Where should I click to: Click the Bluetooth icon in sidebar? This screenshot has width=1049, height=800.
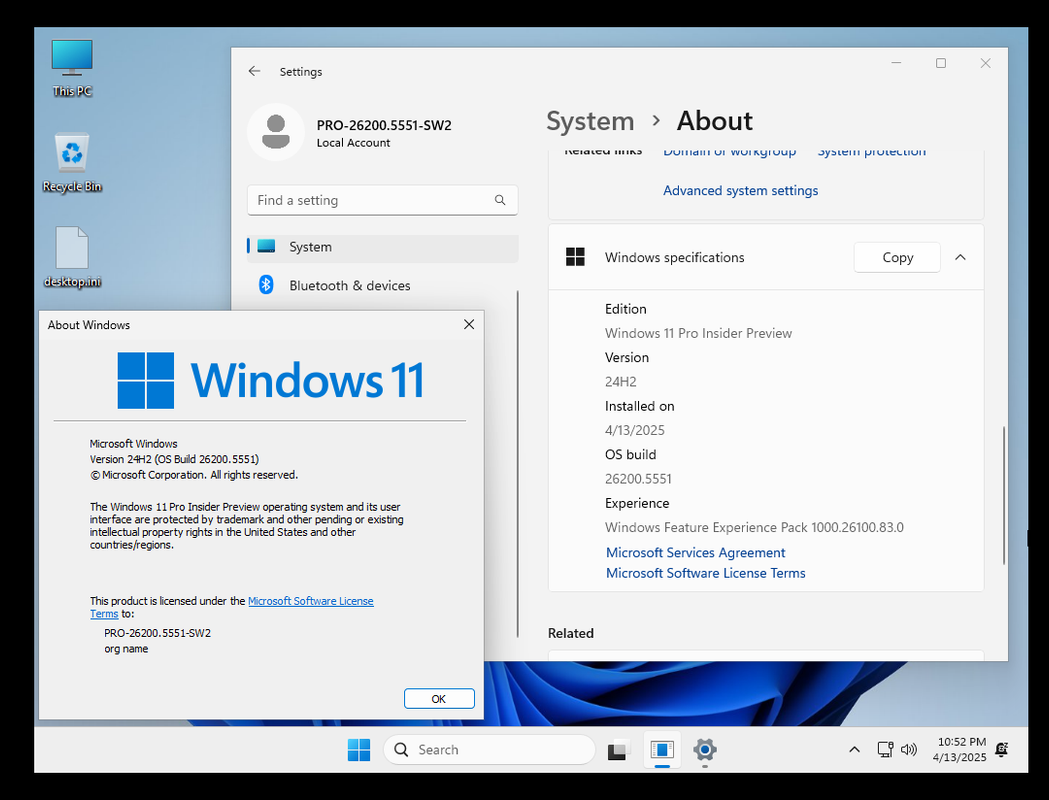pos(266,285)
